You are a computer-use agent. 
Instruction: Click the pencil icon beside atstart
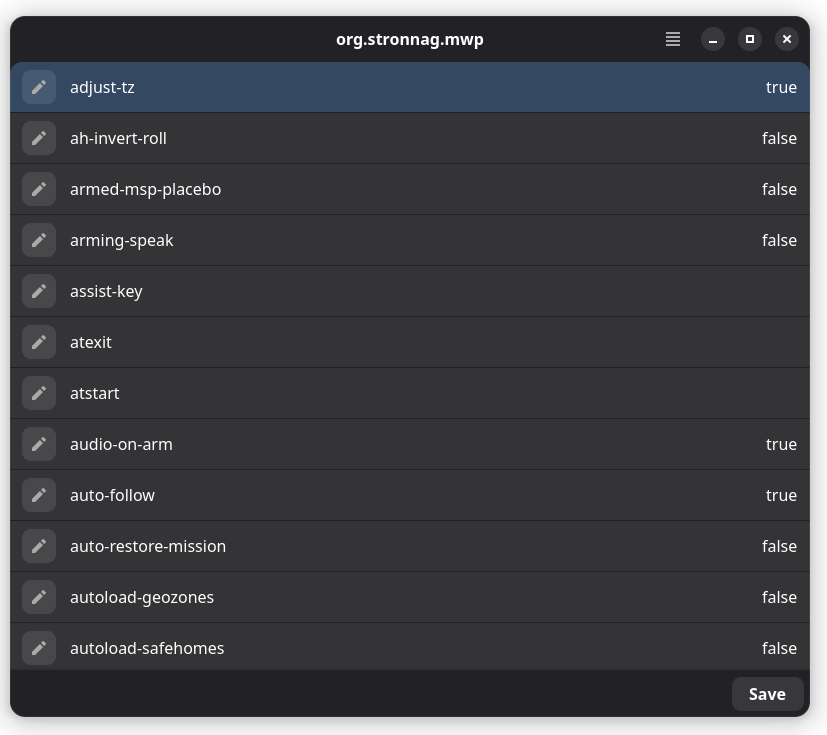click(39, 393)
